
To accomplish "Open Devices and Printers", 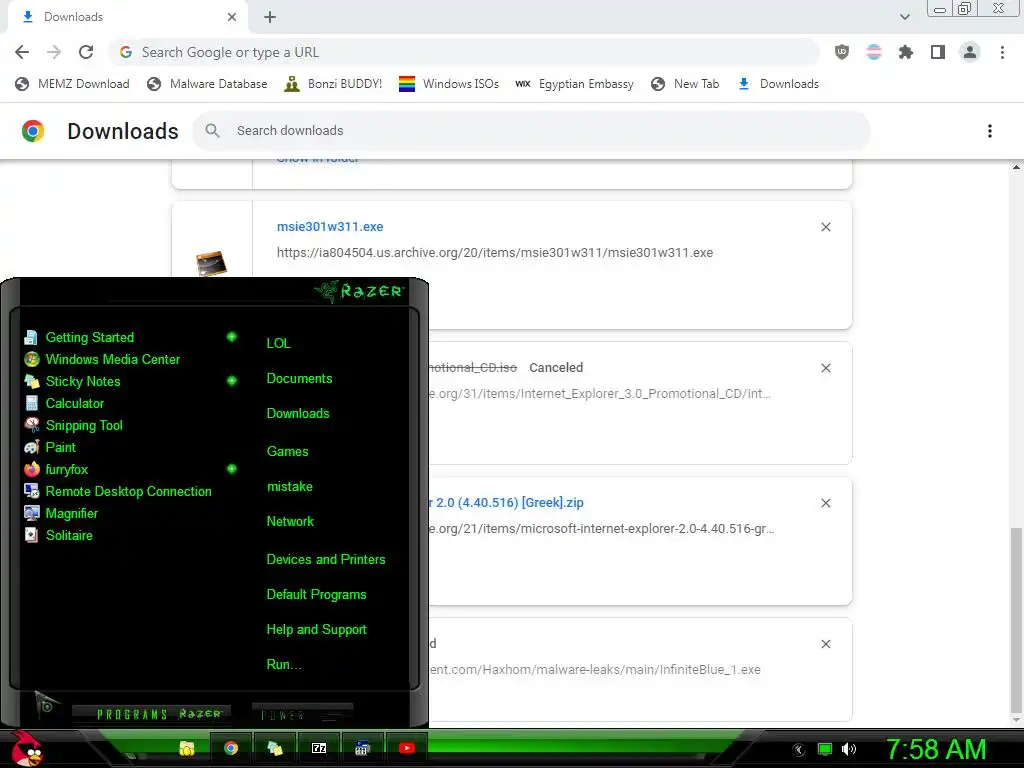I will (x=326, y=560).
